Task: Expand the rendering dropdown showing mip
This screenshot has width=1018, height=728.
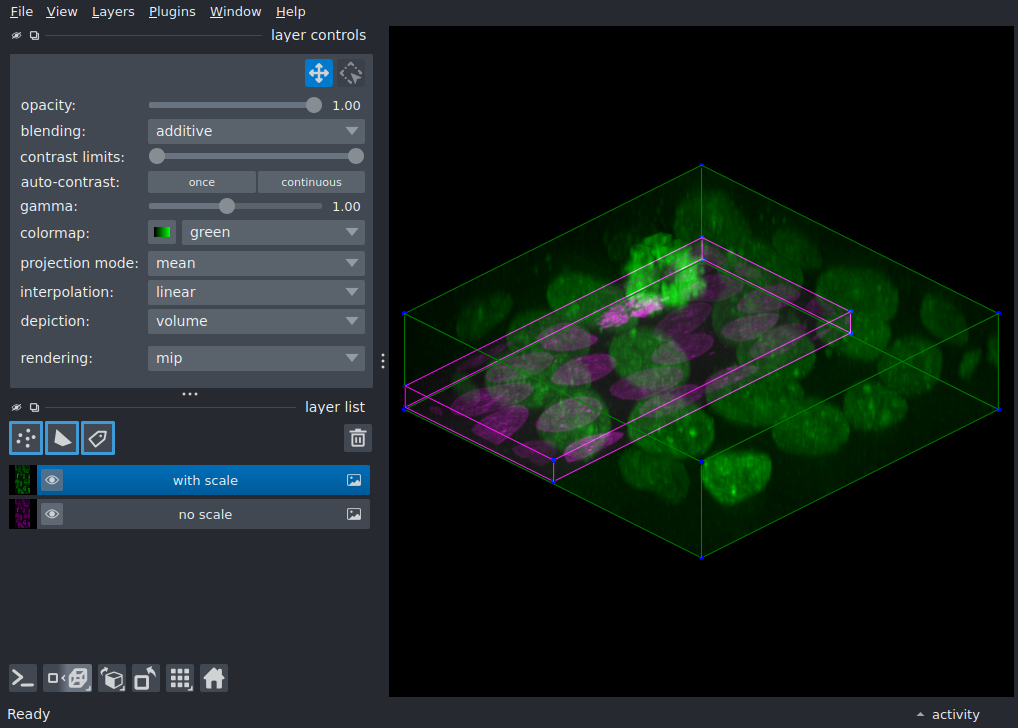Action: click(x=256, y=358)
